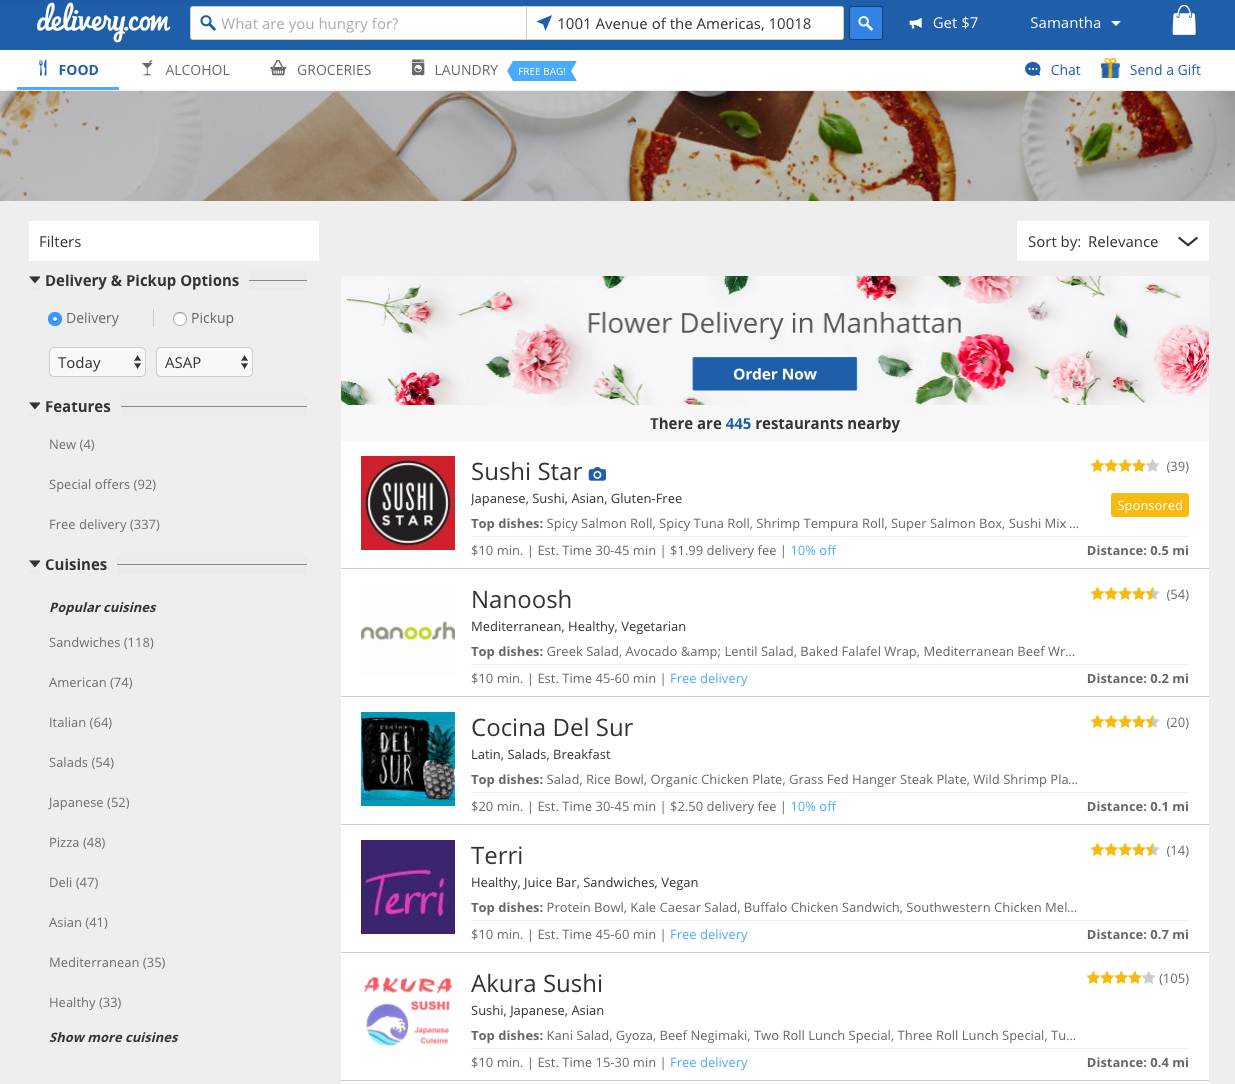The width and height of the screenshot is (1235, 1084).
Task: Click the FREE BAG! badge
Action: point(542,71)
